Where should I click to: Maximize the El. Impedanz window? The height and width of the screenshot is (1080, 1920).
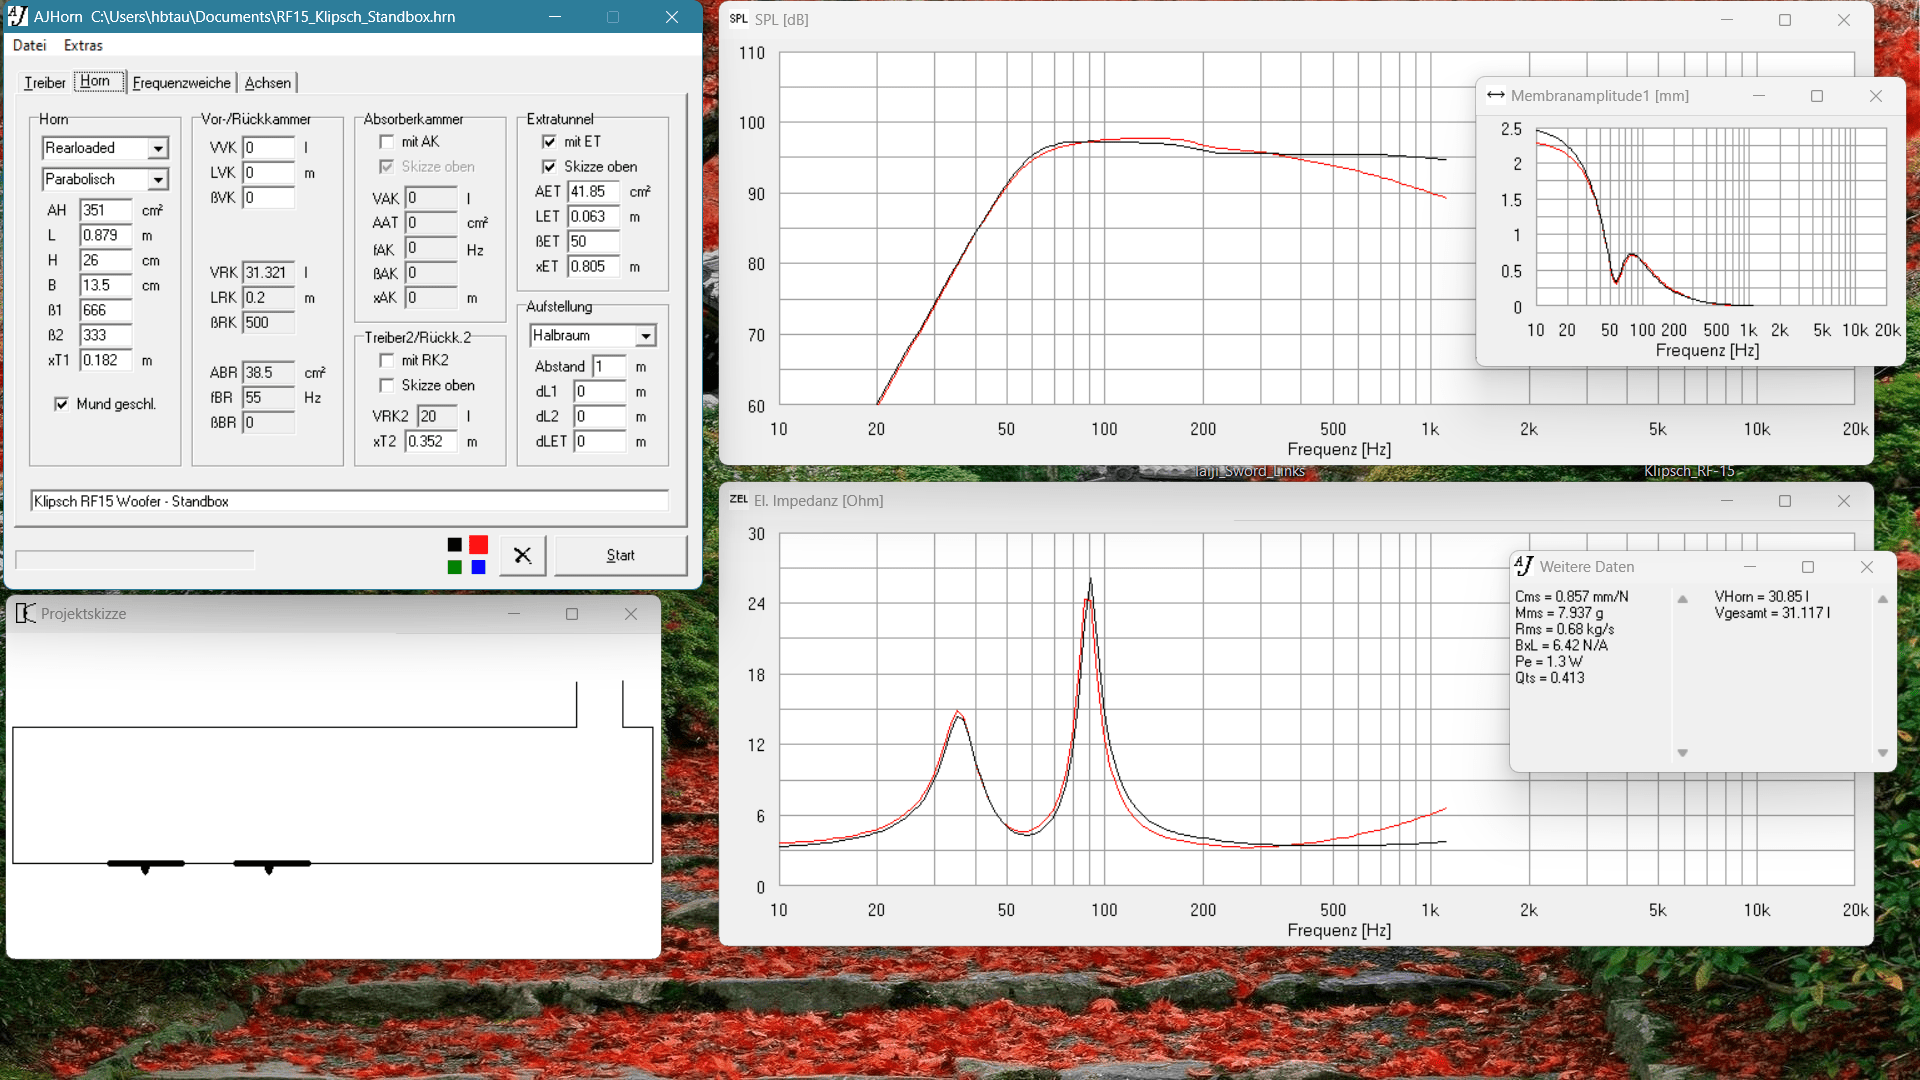click(x=1785, y=500)
